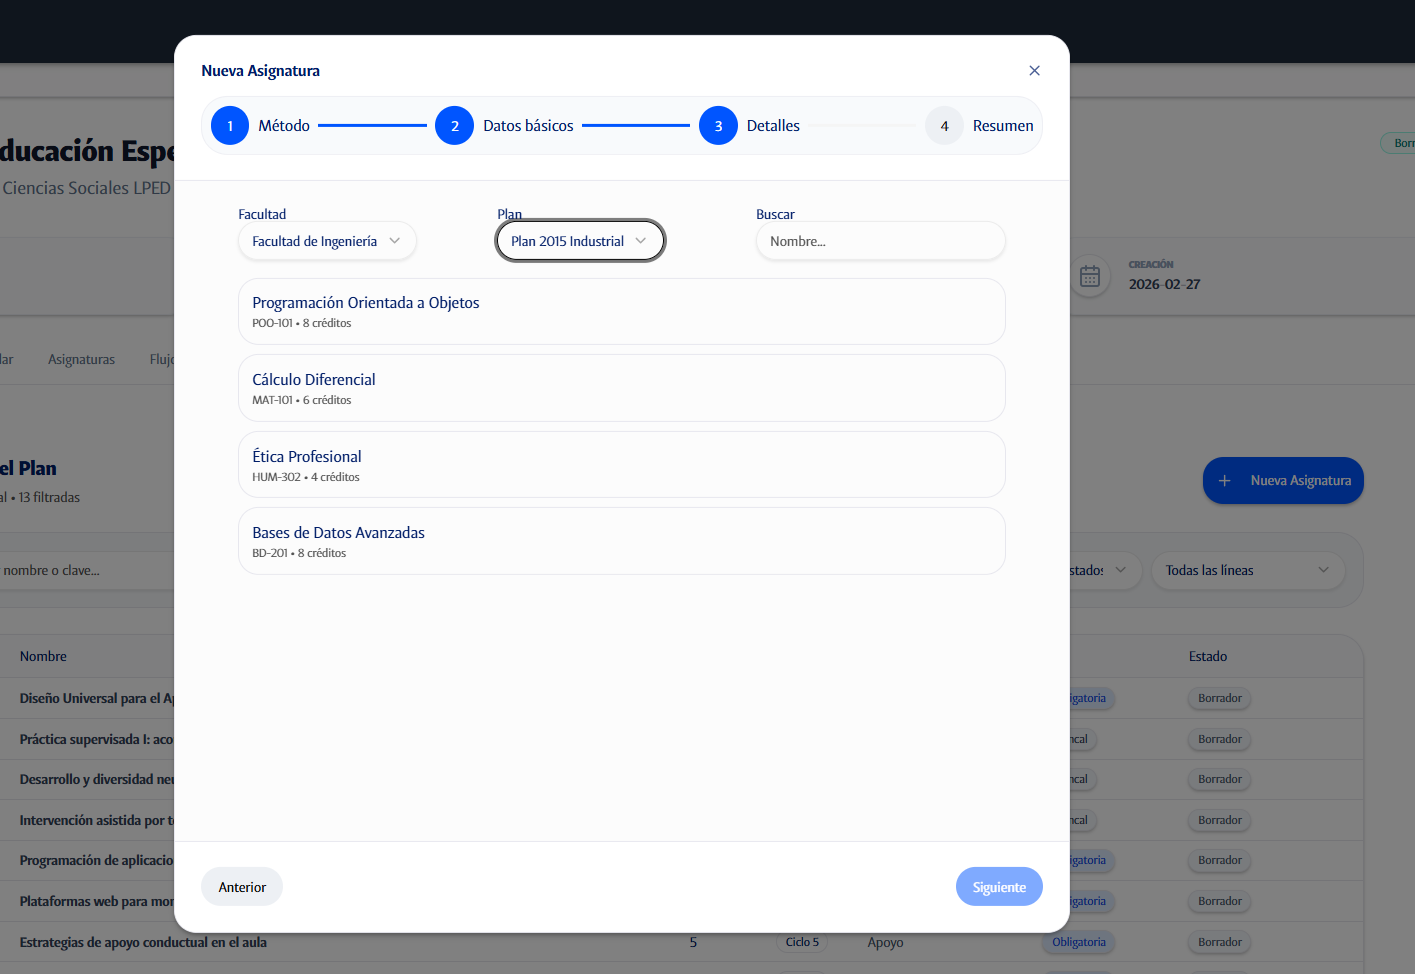Click Borrador badge in Desarrollo y diversidad row

tap(1220, 779)
